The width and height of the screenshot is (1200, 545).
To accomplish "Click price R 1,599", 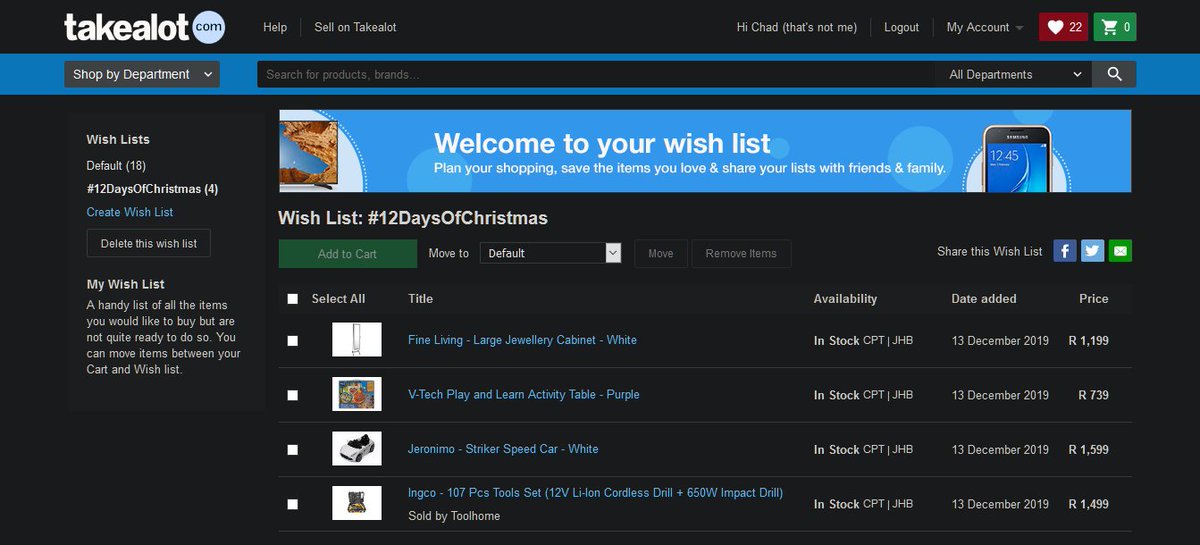I will (x=1088, y=450).
